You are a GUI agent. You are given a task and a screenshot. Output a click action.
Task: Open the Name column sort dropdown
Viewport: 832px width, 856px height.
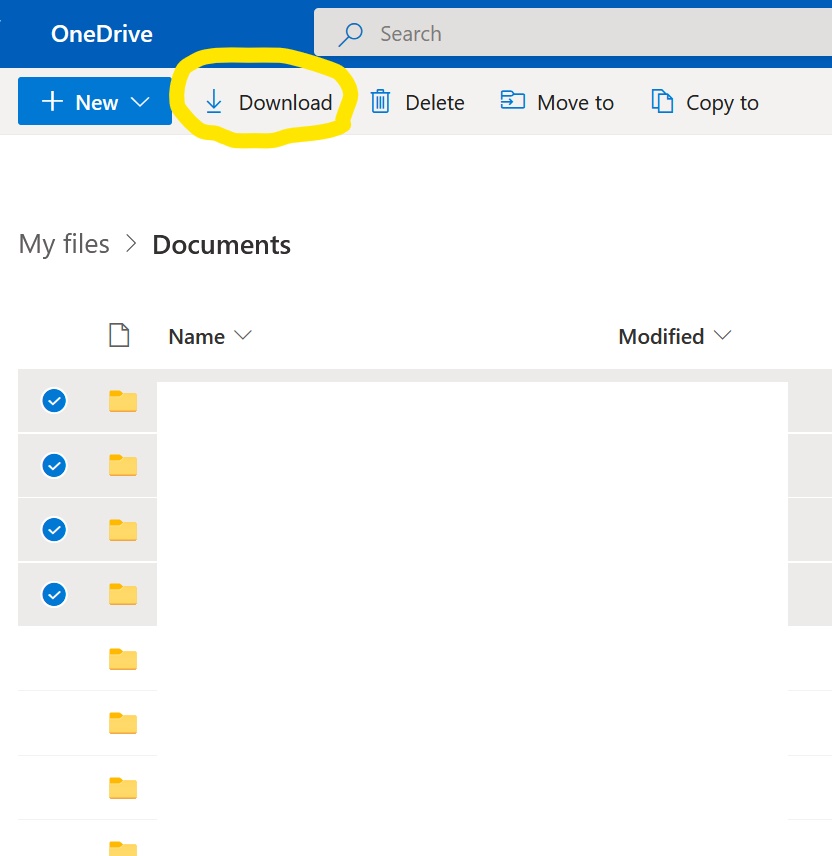[241, 336]
